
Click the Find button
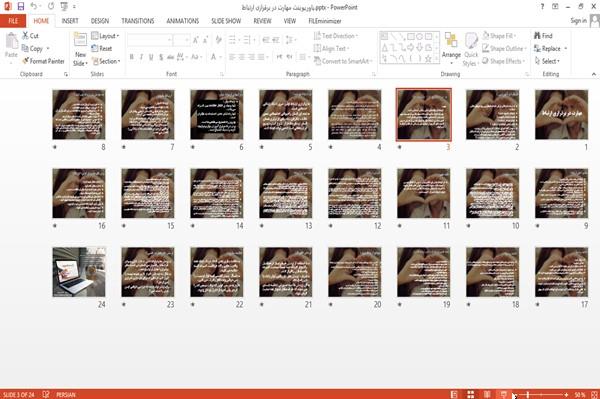pos(543,36)
